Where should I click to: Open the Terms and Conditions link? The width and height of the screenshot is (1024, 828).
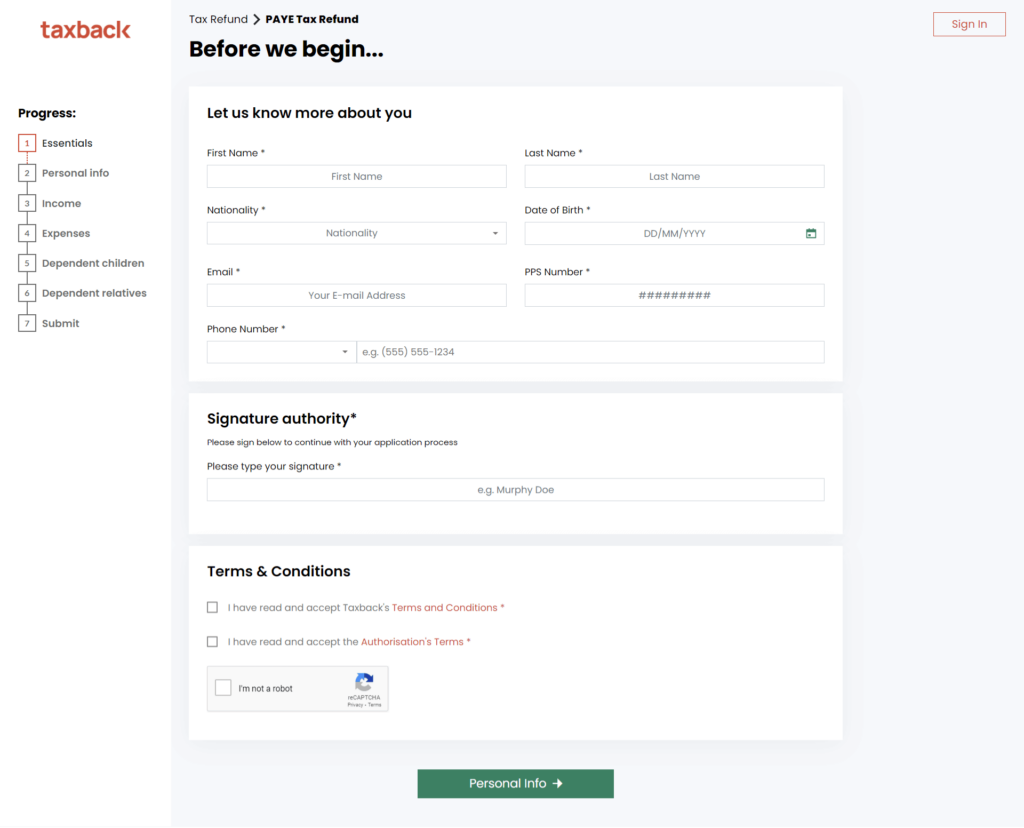(445, 608)
